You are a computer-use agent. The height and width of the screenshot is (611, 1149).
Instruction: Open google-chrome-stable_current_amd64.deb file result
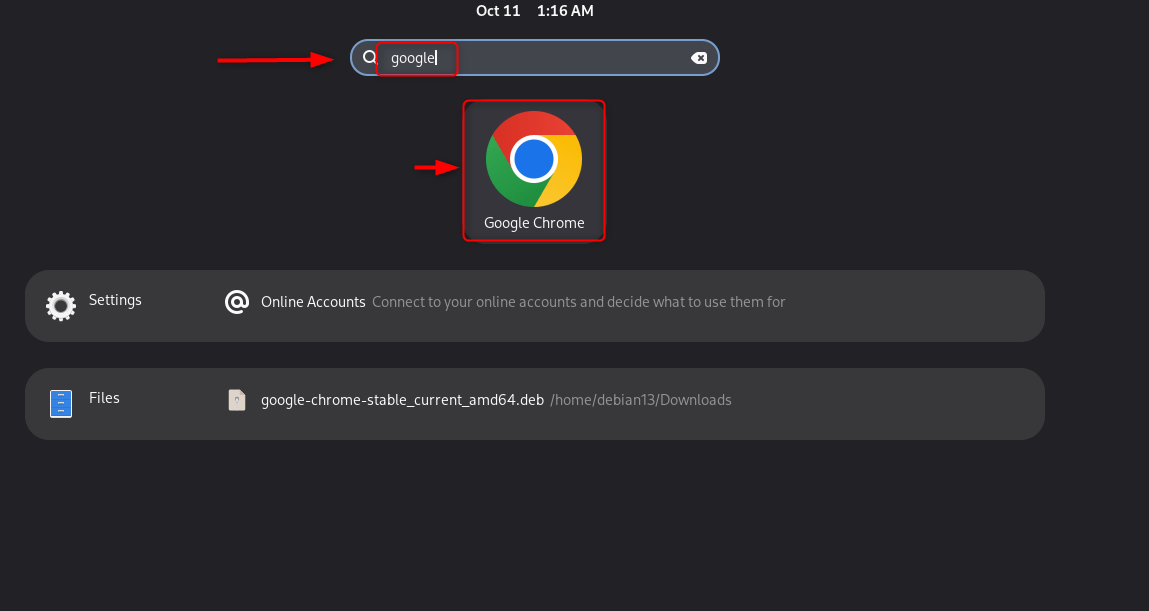tap(402, 400)
